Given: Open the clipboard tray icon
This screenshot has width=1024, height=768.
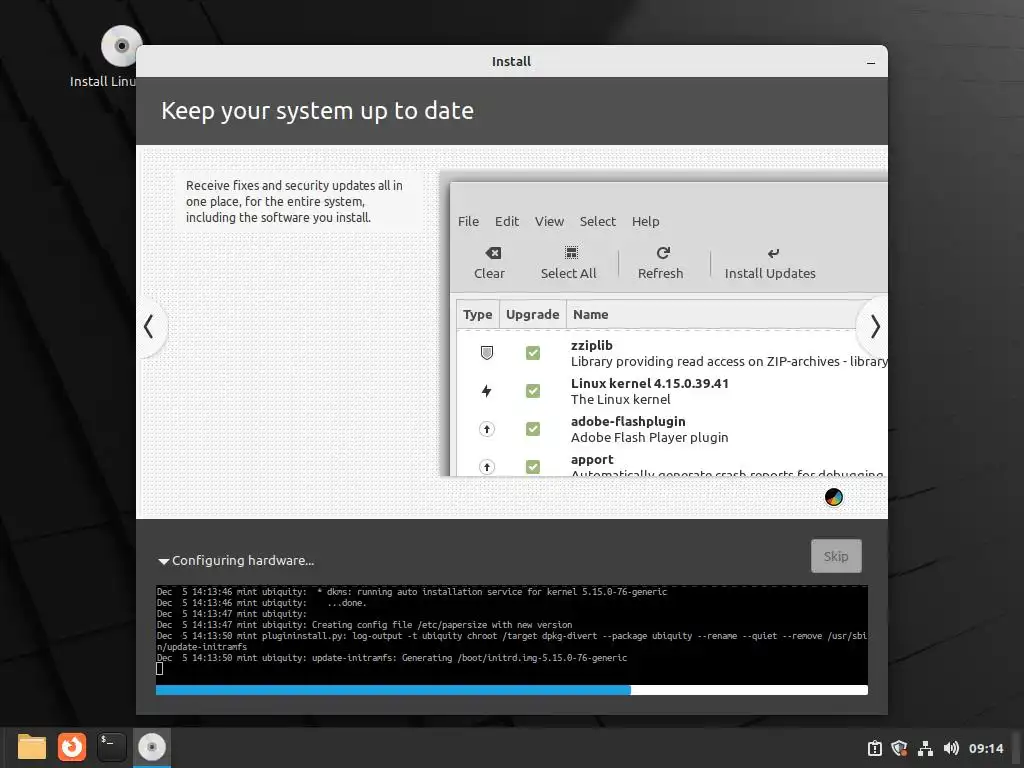Looking at the screenshot, I should (874, 748).
